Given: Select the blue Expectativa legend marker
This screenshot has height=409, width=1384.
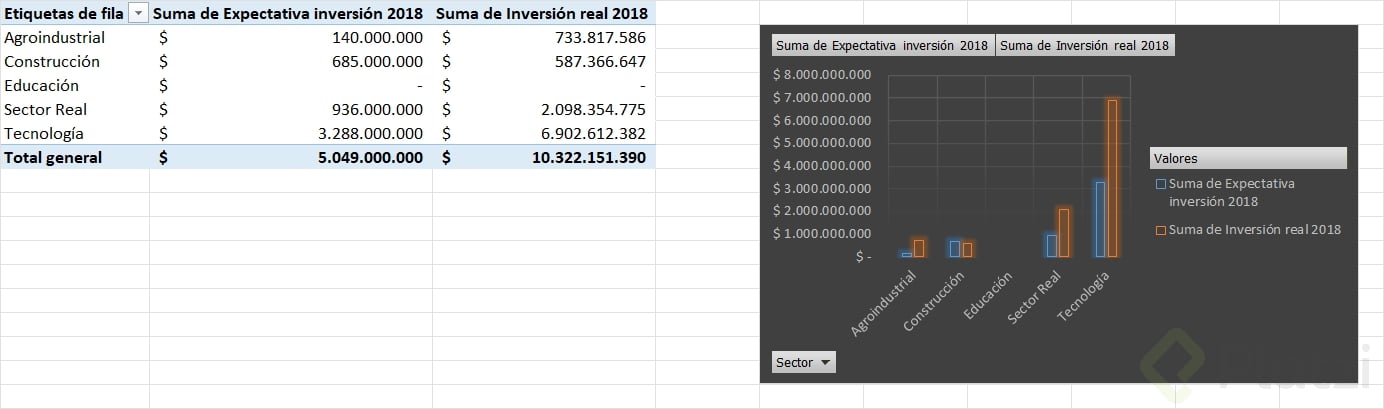Looking at the screenshot, I should [1161, 184].
